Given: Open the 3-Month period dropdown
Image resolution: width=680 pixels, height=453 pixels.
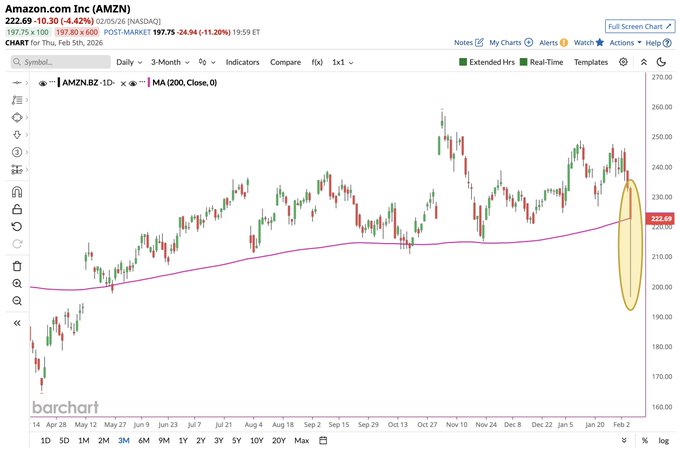Looking at the screenshot, I should pos(170,62).
